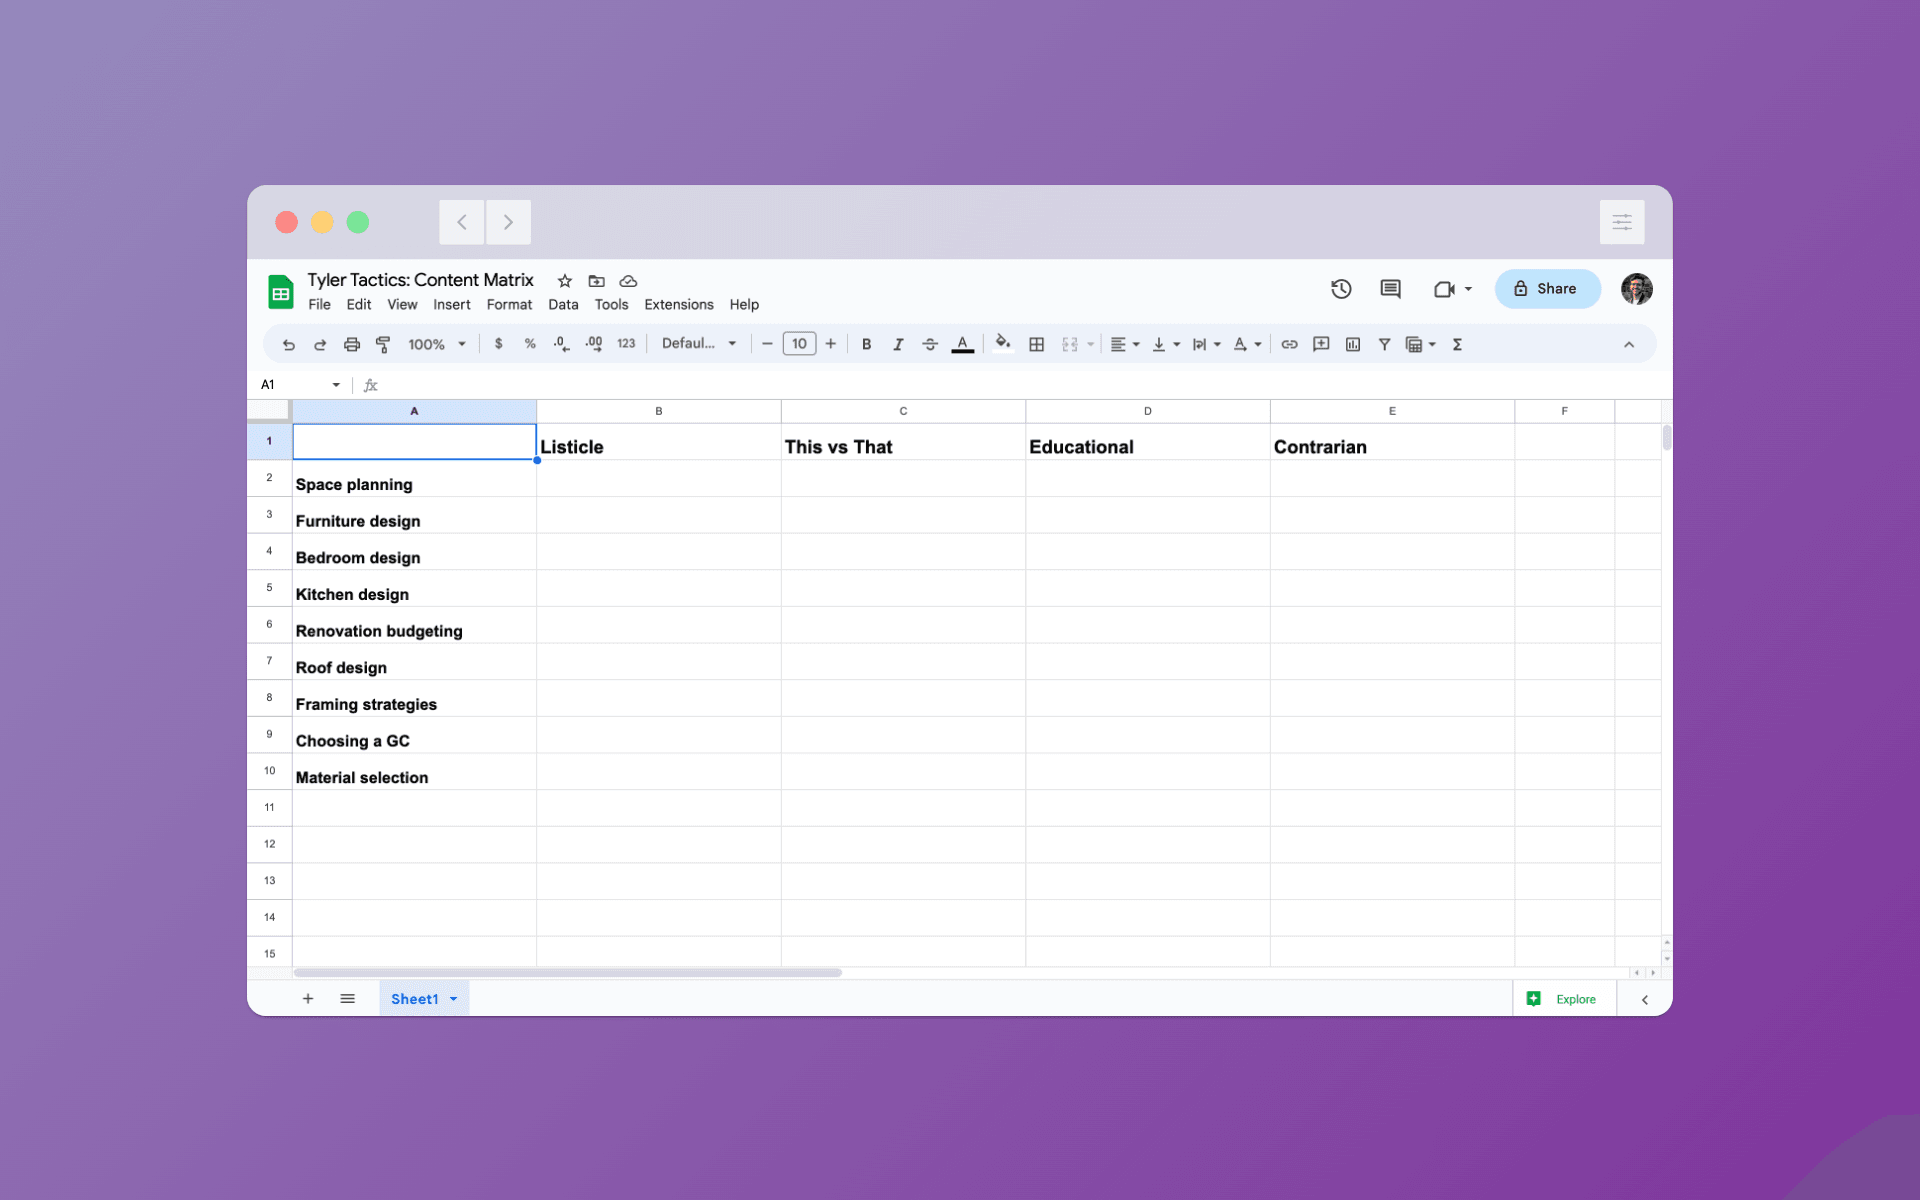Star the Tyler Tactics document

pos(565,281)
